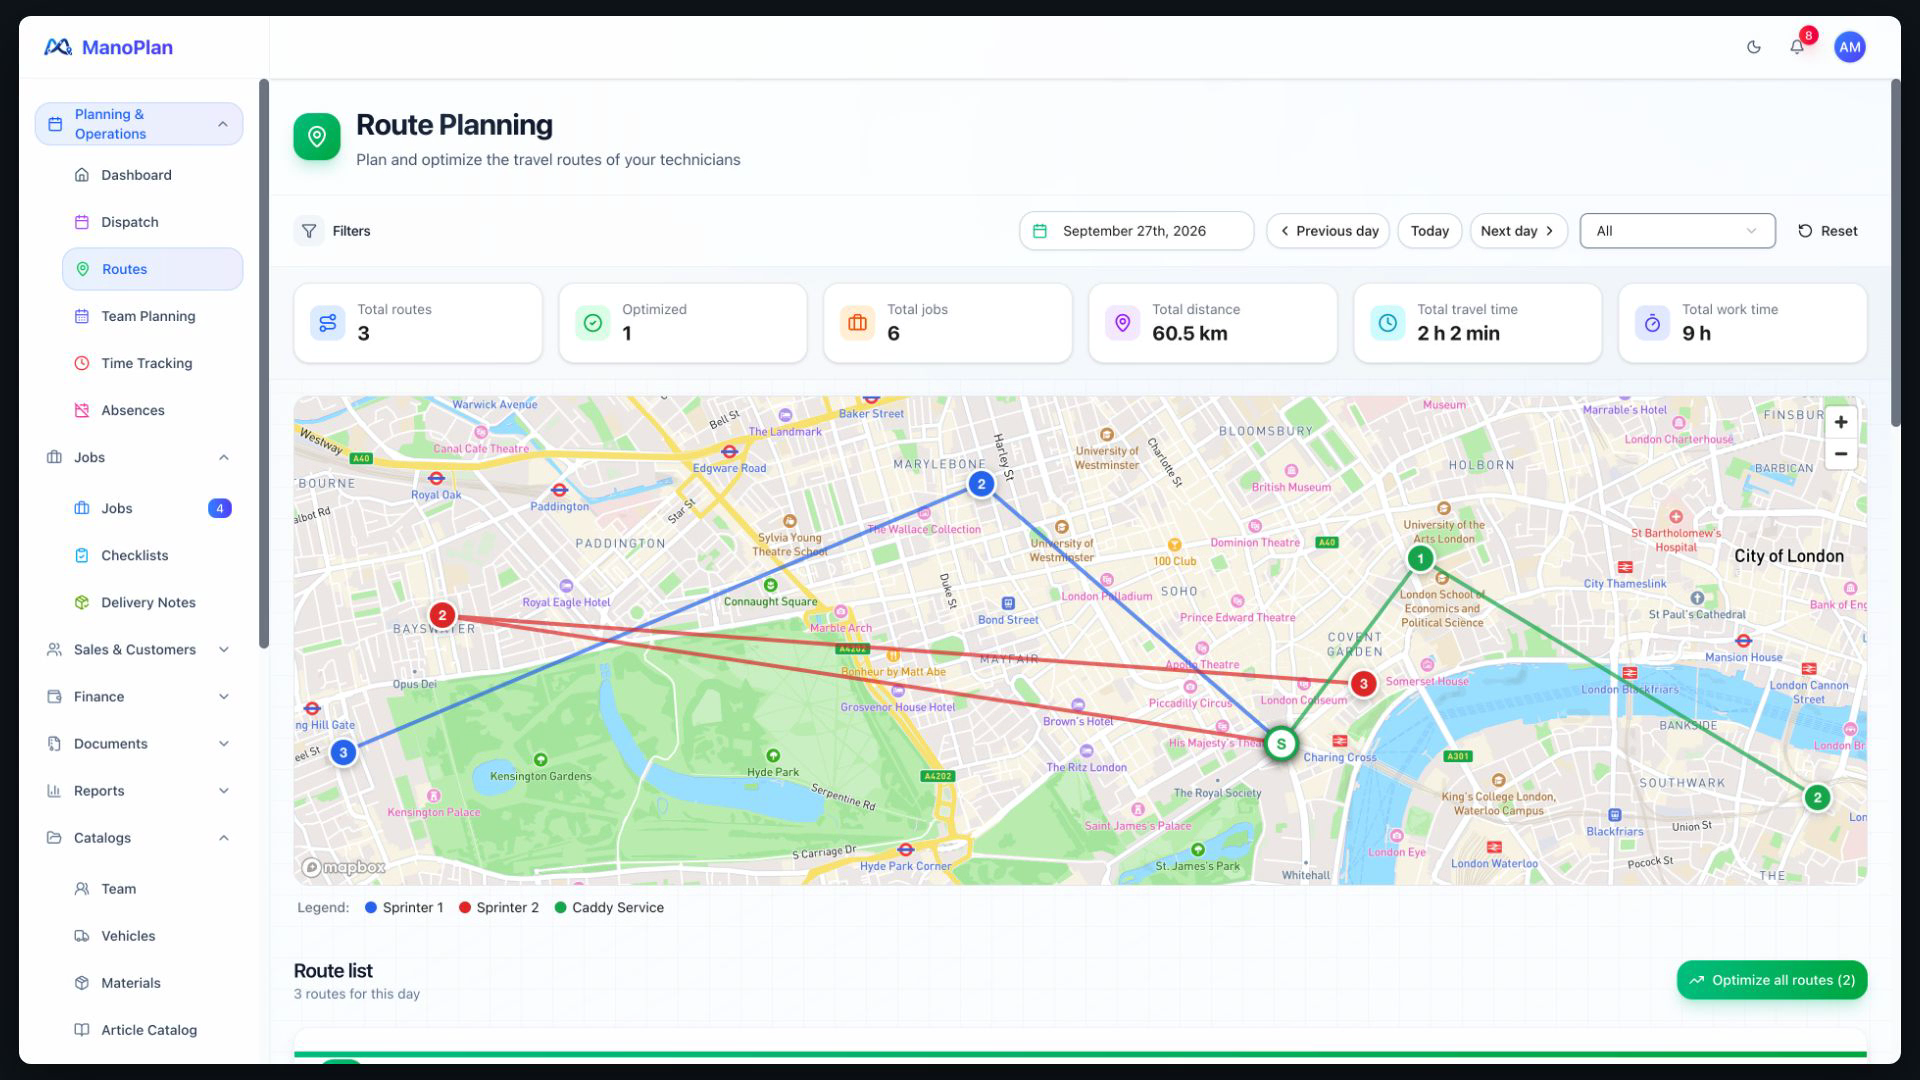Reset the route filters
This screenshot has width=1920, height=1080.
click(1827, 231)
